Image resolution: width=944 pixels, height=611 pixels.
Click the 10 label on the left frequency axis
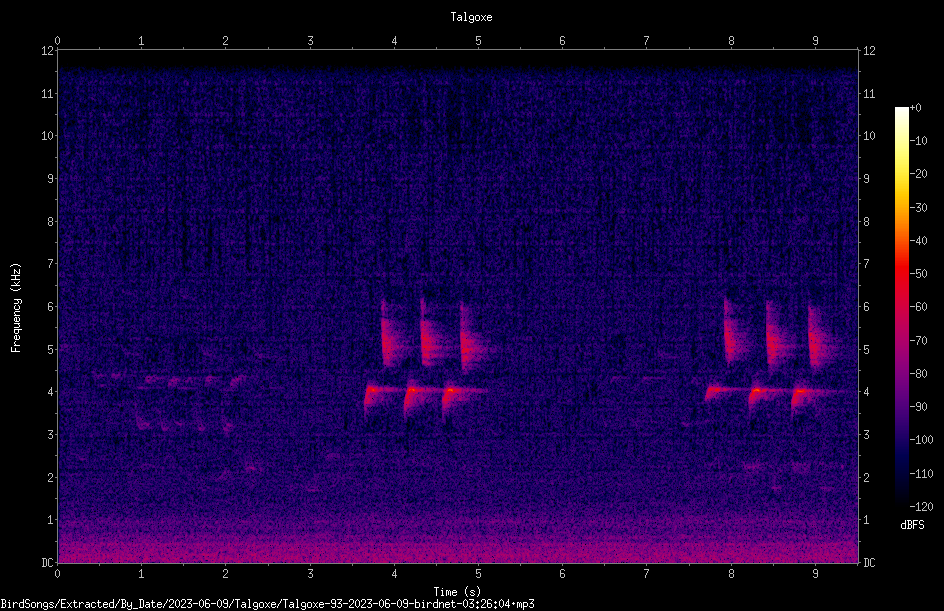pos(47,135)
